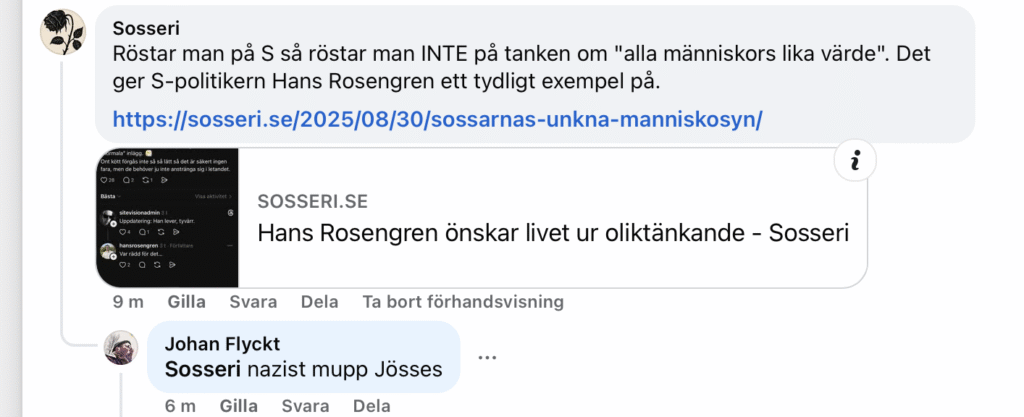
Task: Click the bold Sosseri mention in Johan's reply
Action: click(202, 369)
